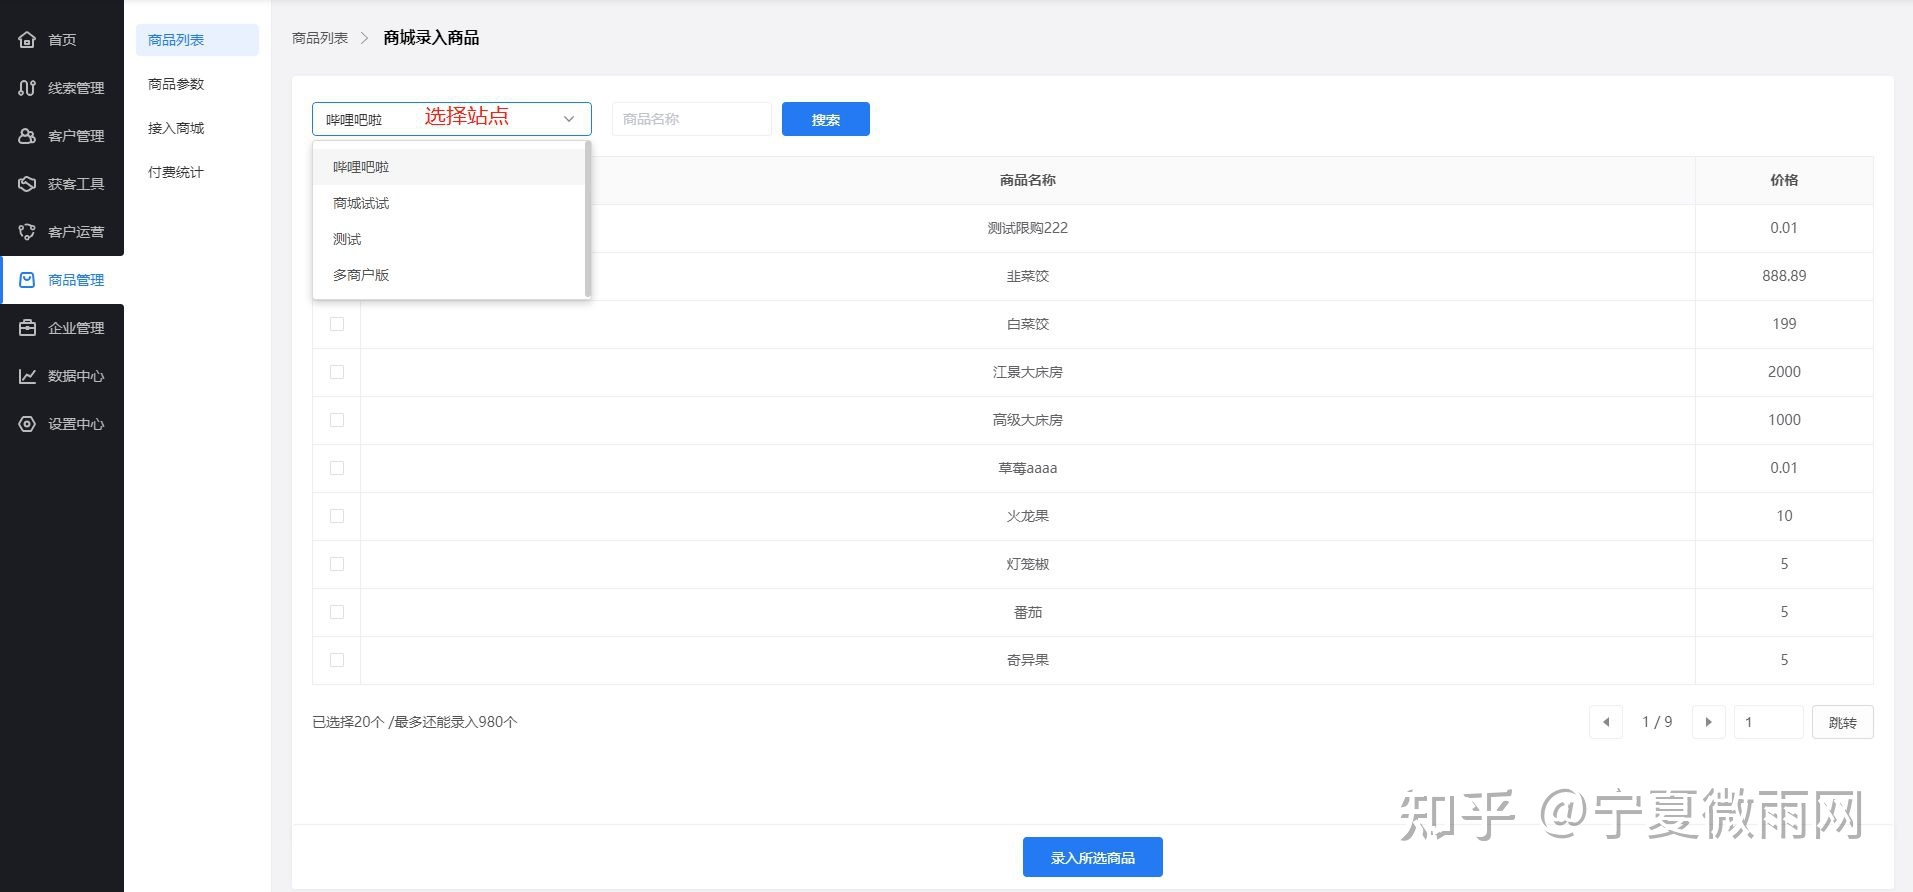Focus the 商品名称 search field
1913x892 pixels.
[691, 119]
